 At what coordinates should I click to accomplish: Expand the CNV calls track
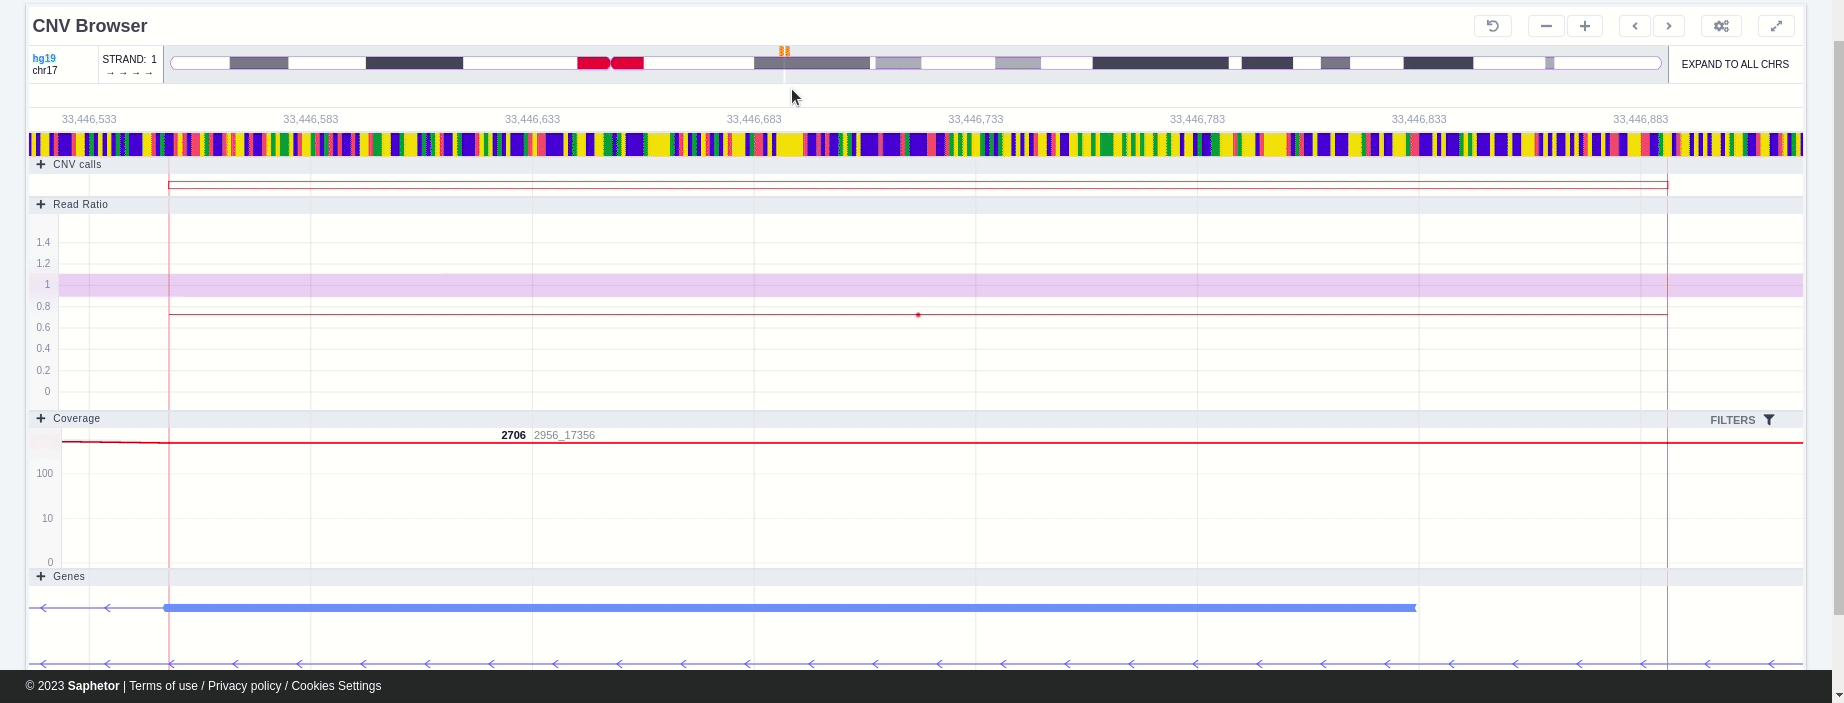click(x=41, y=165)
